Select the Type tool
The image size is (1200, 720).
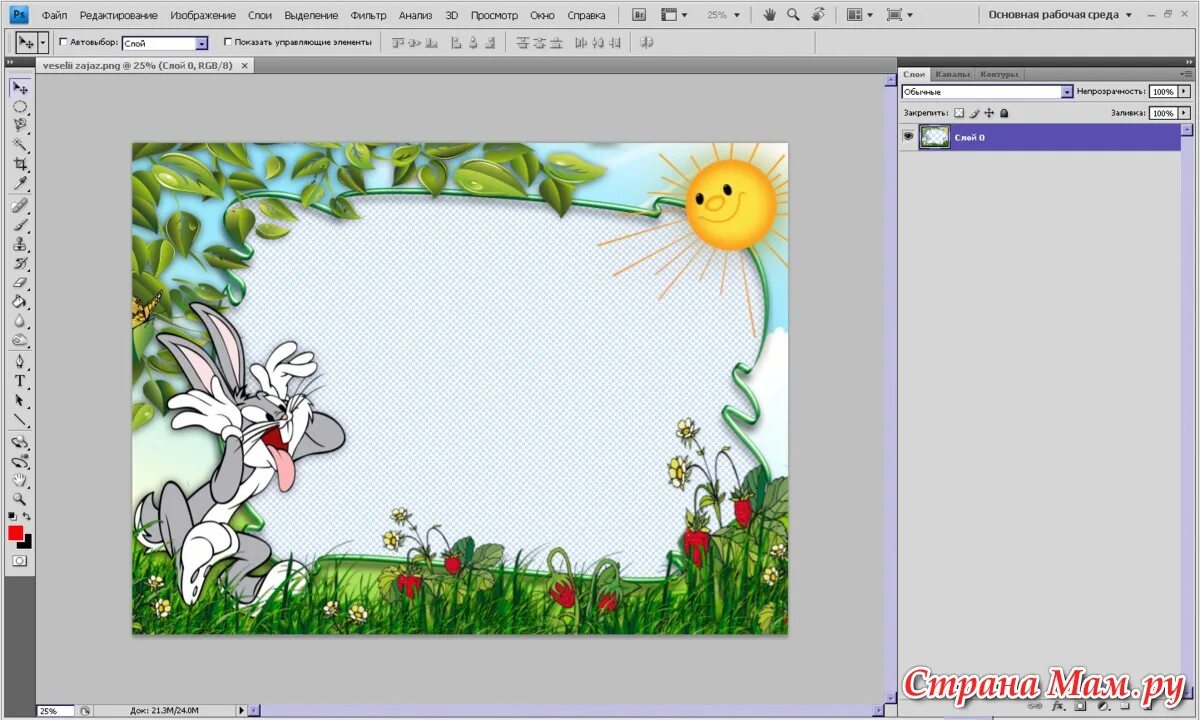pyautogui.click(x=20, y=381)
